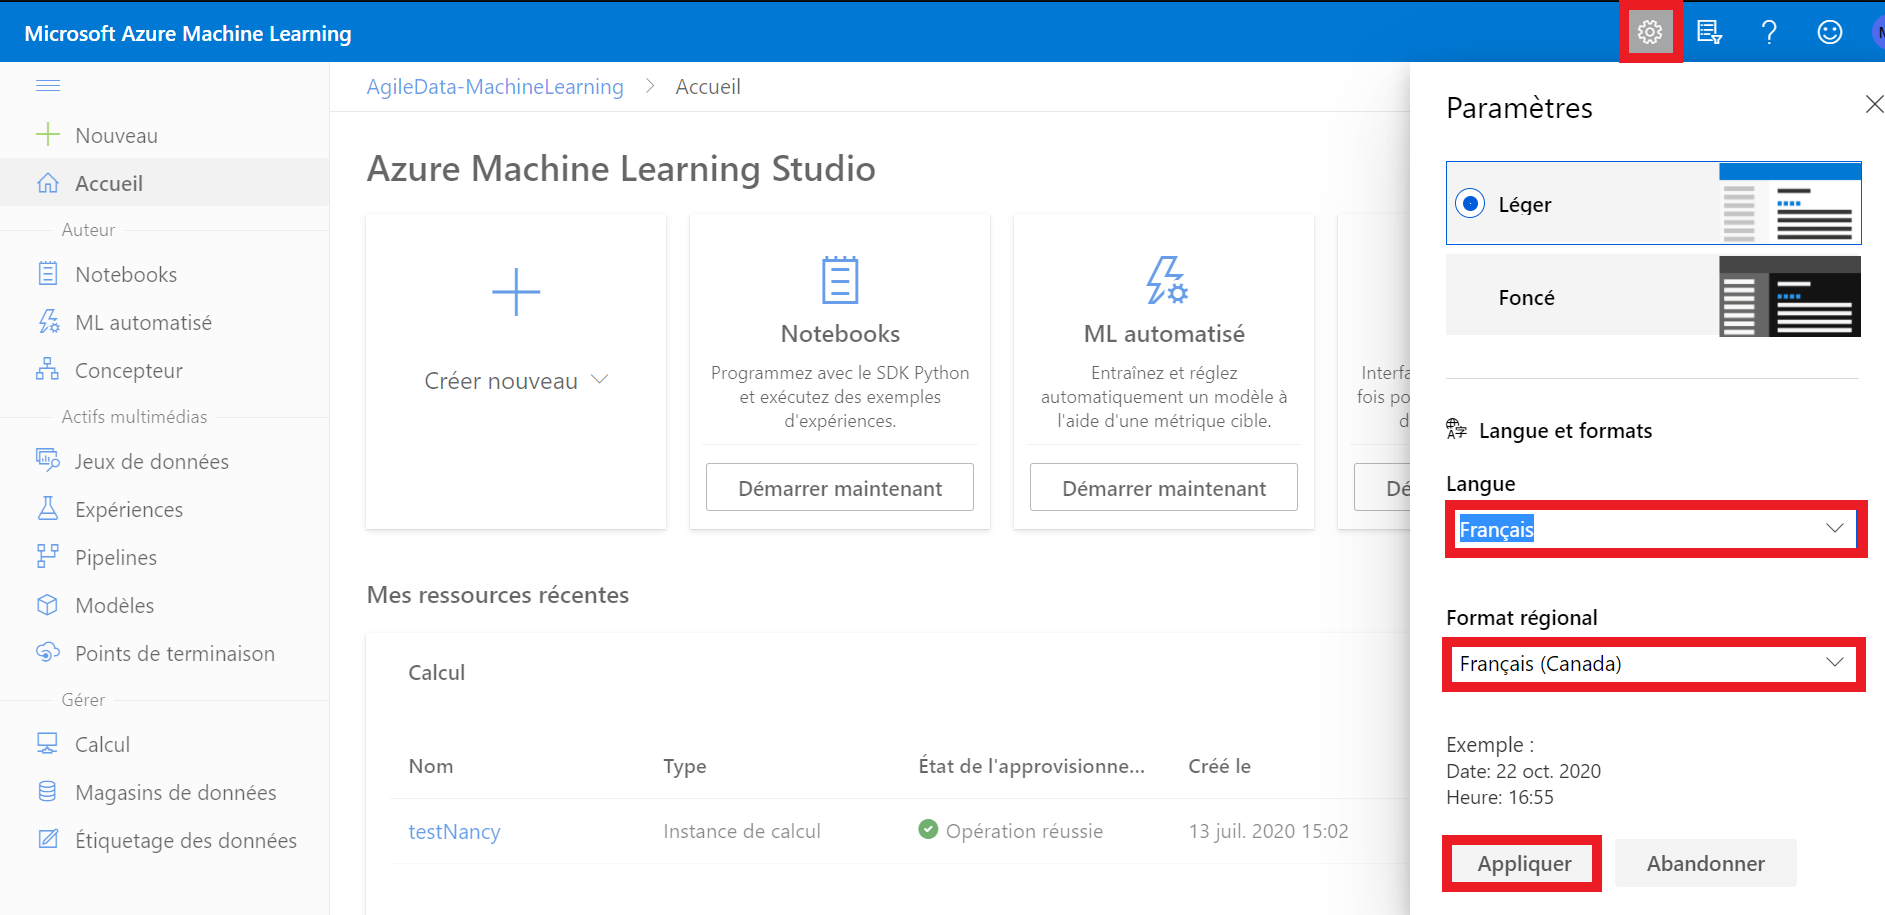Image resolution: width=1885 pixels, height=915 pixels.
Task: Open the settings gear icon
Action: pyautogui.click(x=1650, y=32)
